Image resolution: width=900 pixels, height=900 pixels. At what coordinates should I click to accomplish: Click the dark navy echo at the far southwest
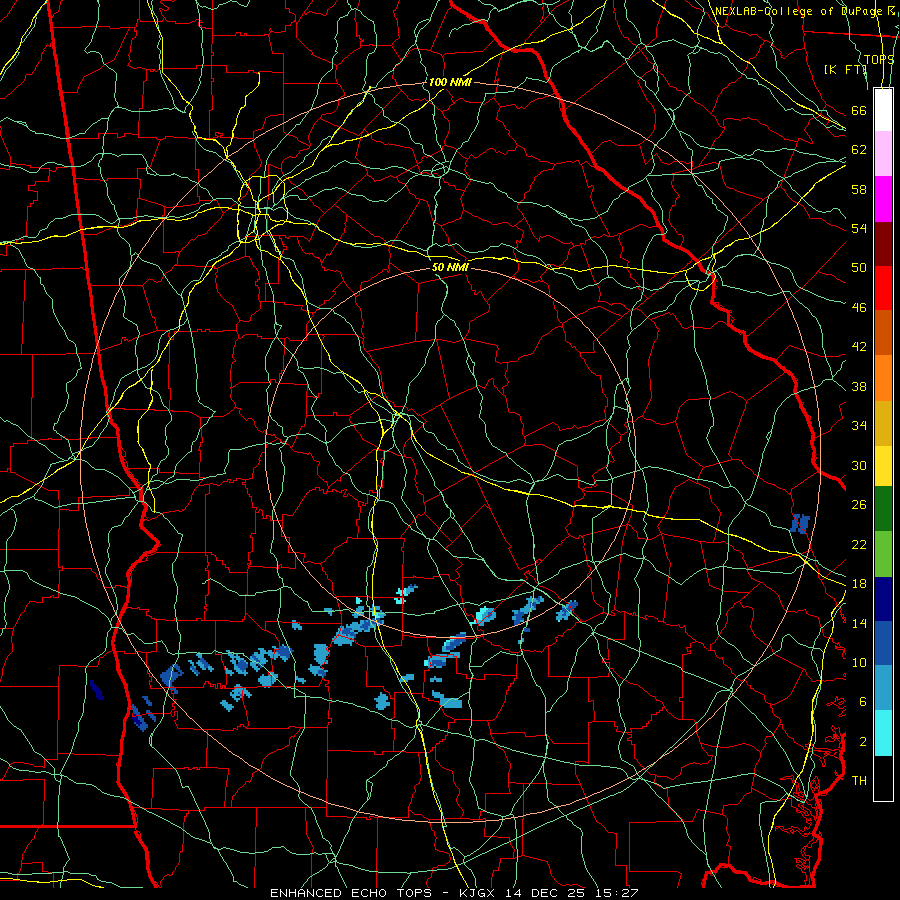click(97, 690)
